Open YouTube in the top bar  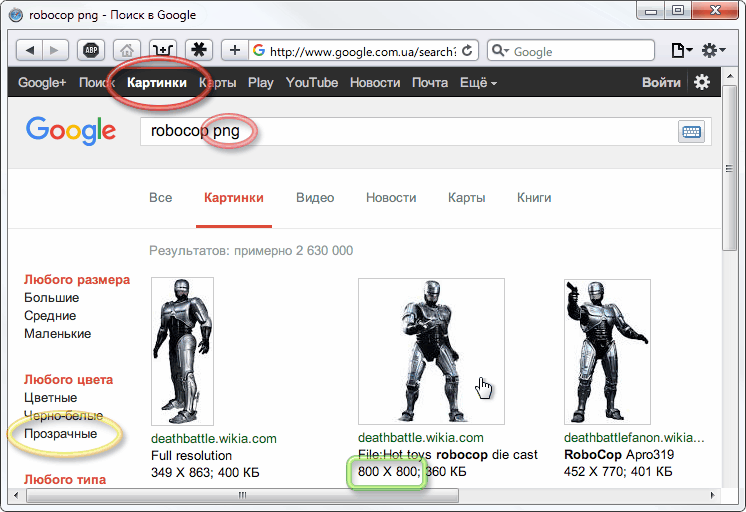312,83
